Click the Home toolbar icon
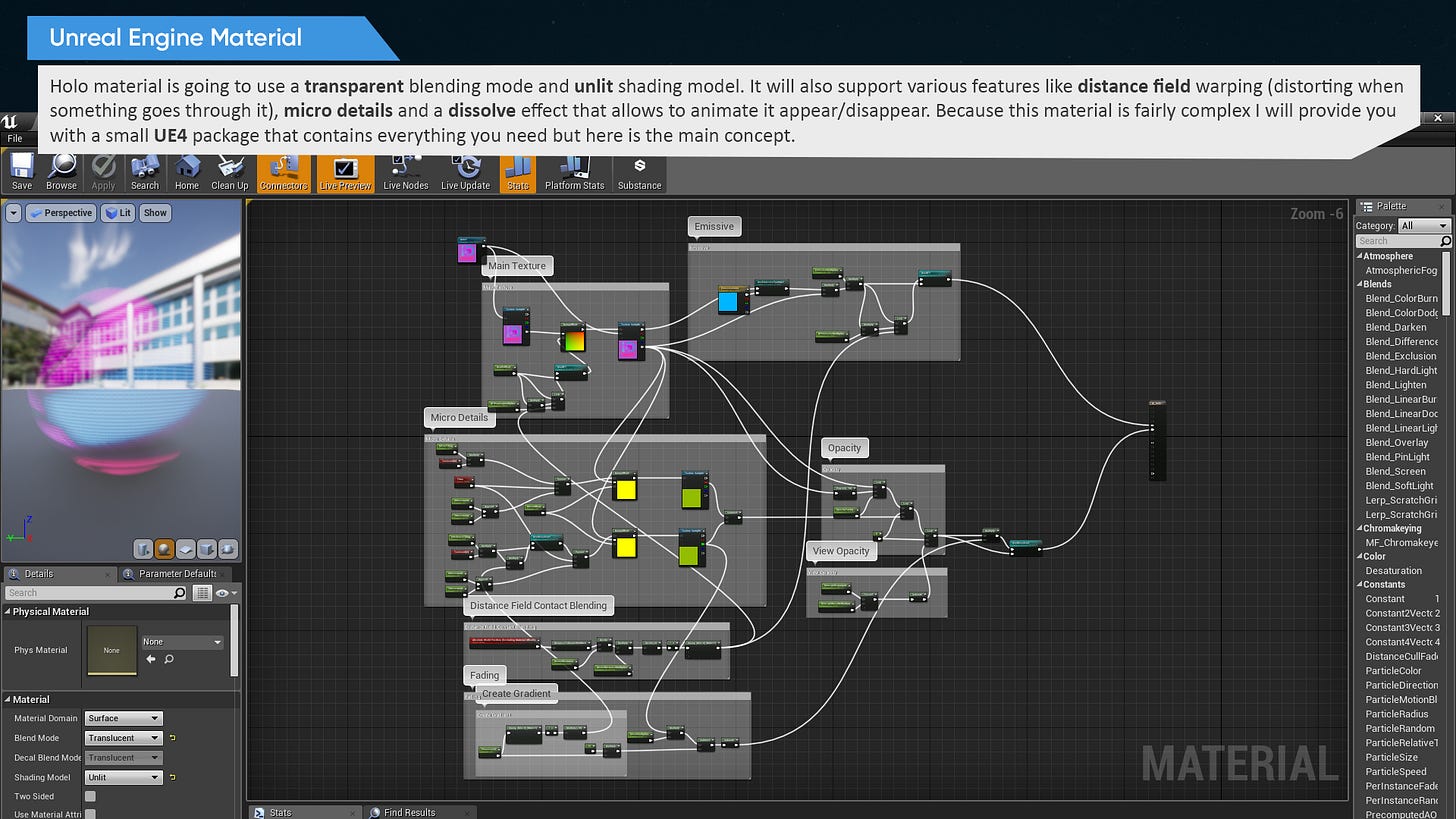 (x=187, y=172)
